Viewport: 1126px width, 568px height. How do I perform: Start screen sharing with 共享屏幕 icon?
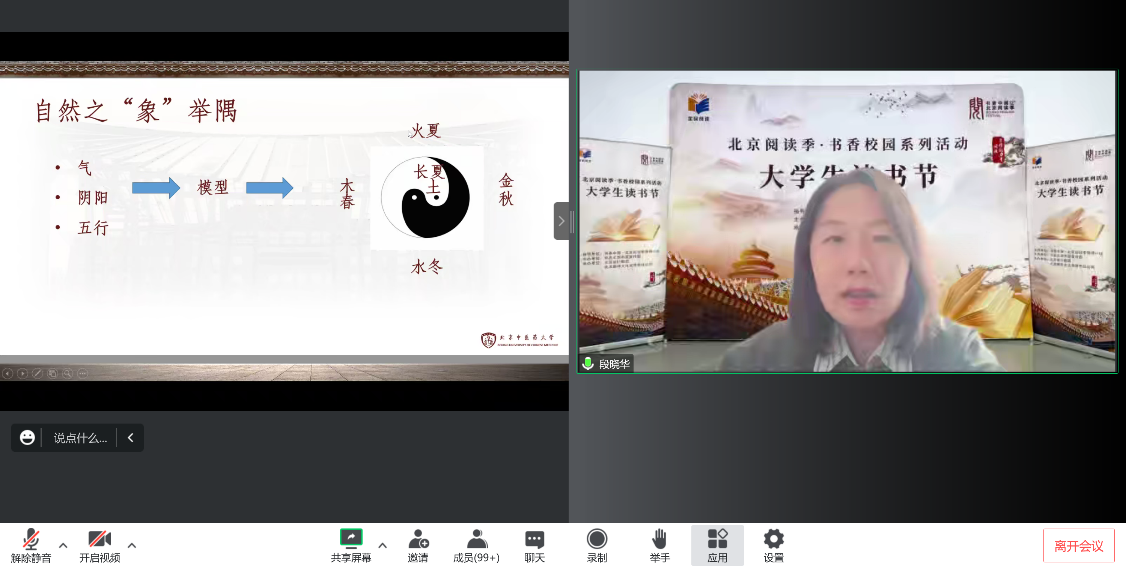point(351,540)
